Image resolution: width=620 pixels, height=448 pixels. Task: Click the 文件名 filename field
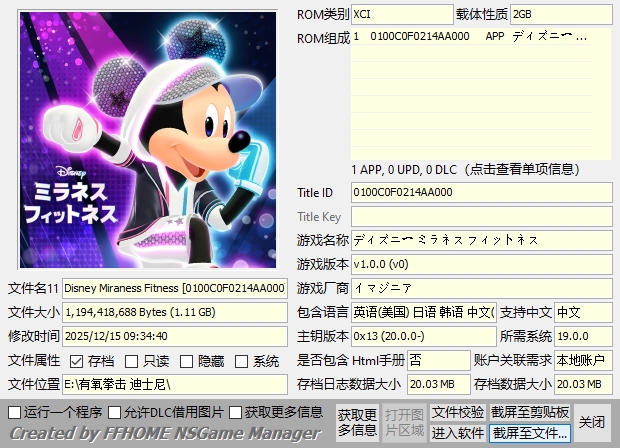tap(175, 289)
